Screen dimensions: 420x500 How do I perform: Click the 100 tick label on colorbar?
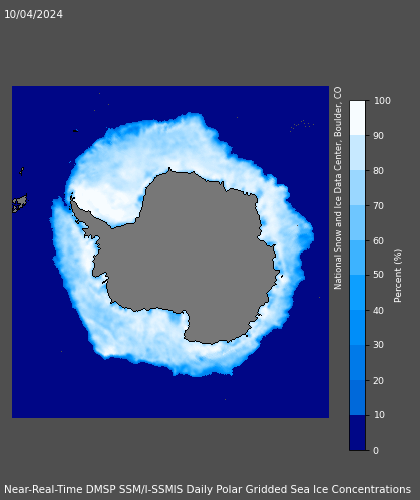tap(382, 101)
